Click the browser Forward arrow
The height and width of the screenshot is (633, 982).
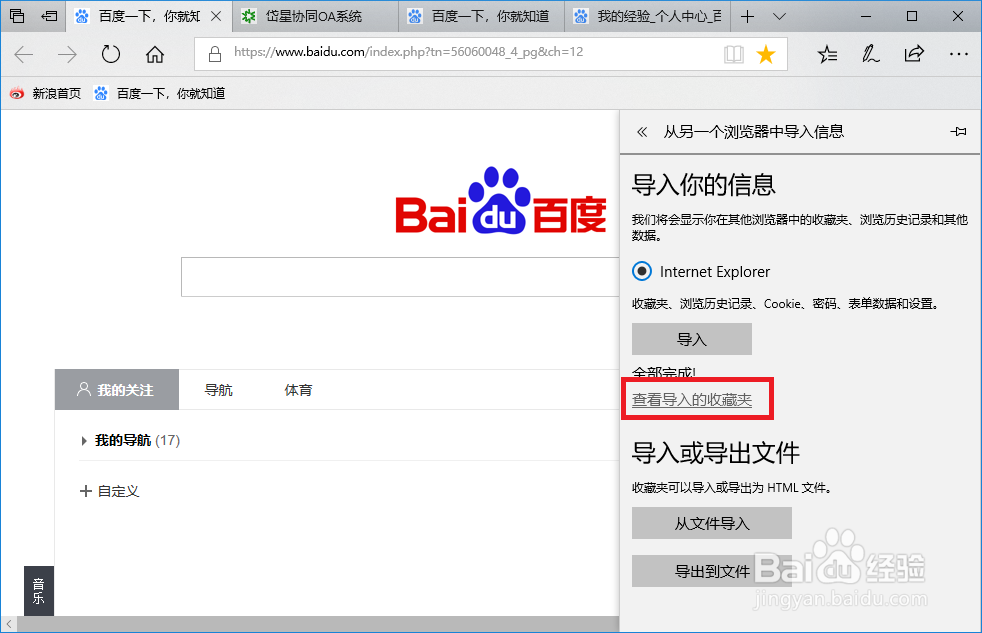click(67, 54)
